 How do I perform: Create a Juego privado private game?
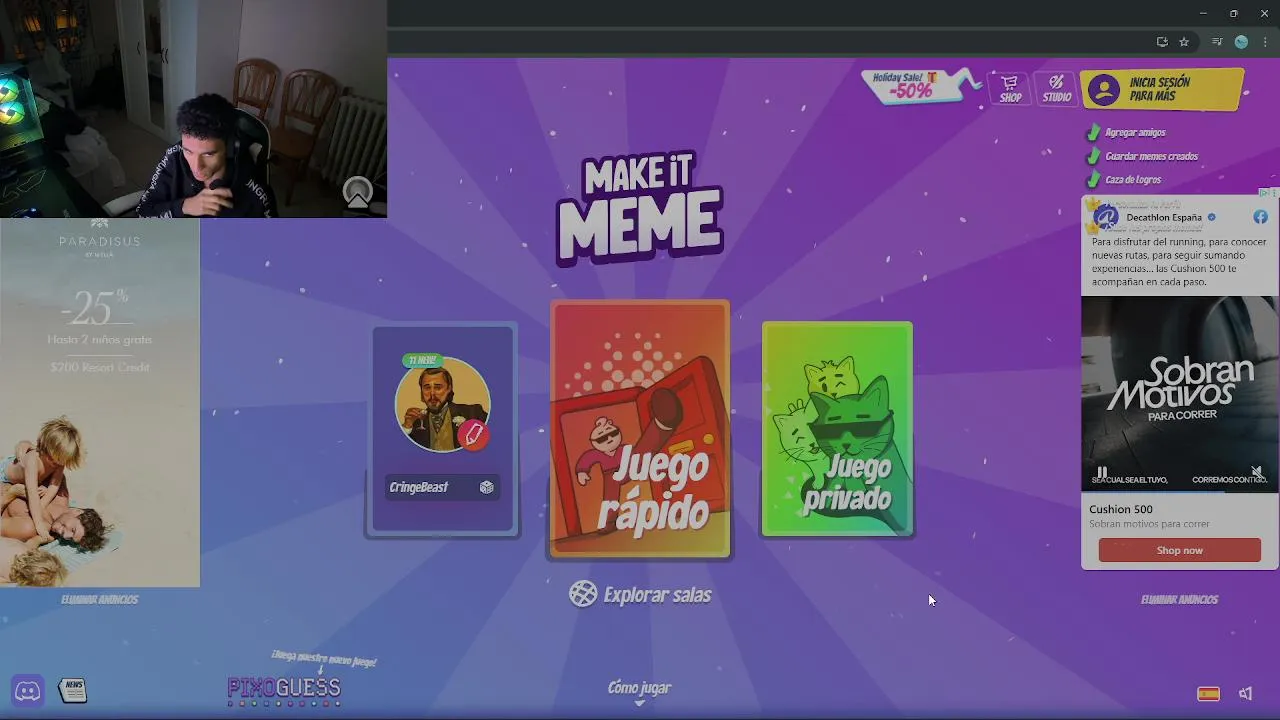837,429
